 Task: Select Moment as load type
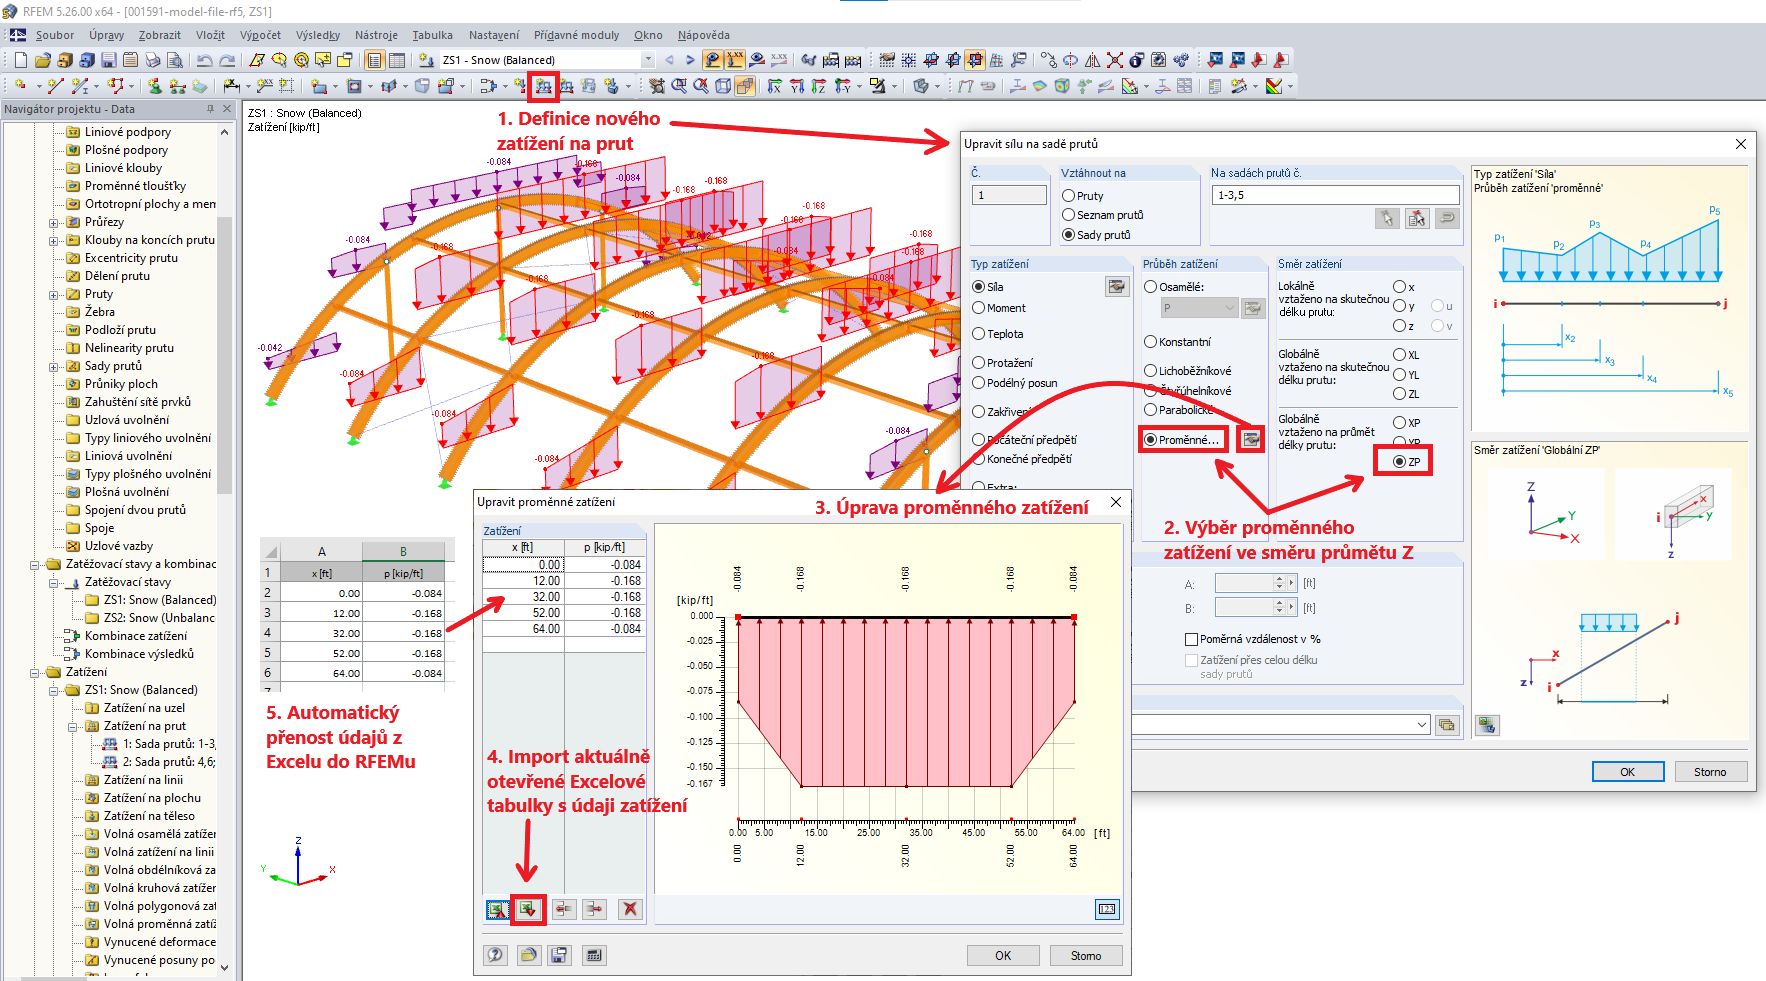[x=979, y=308]
